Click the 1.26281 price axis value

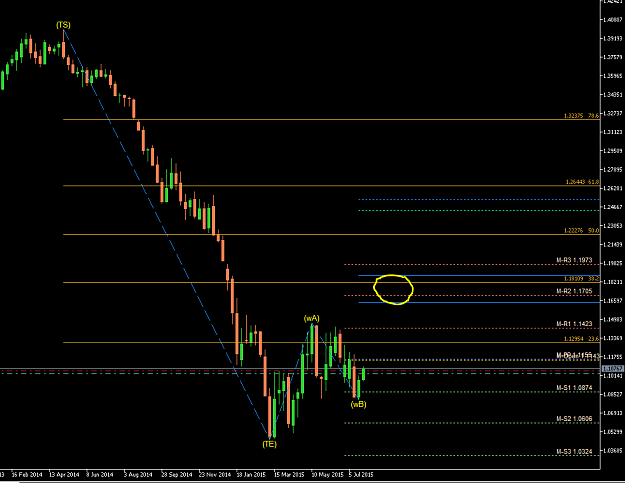(x=613, y=188)
